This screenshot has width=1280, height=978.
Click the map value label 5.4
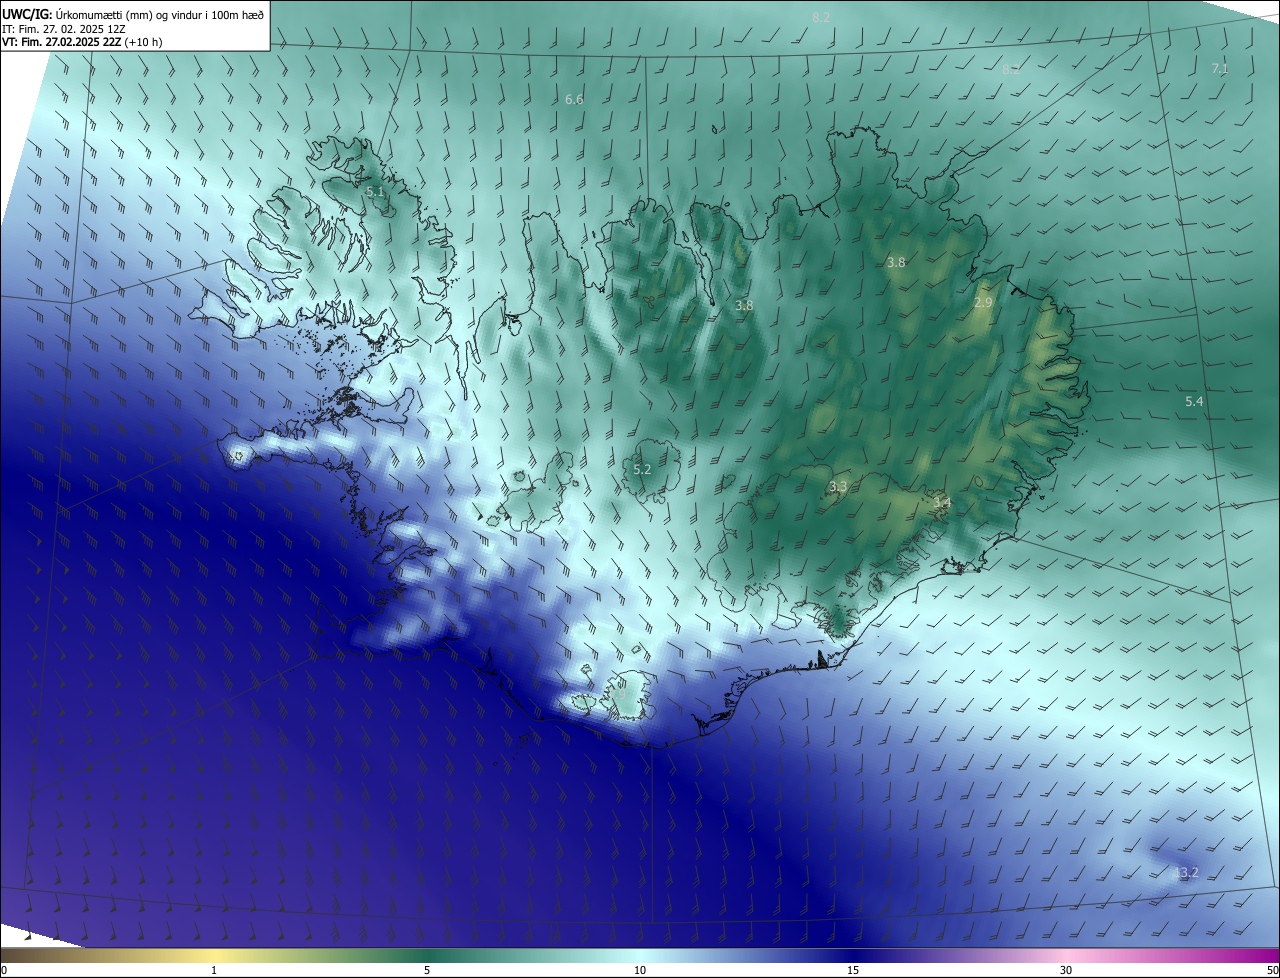pyautogui.click(x=1194, y=401)
